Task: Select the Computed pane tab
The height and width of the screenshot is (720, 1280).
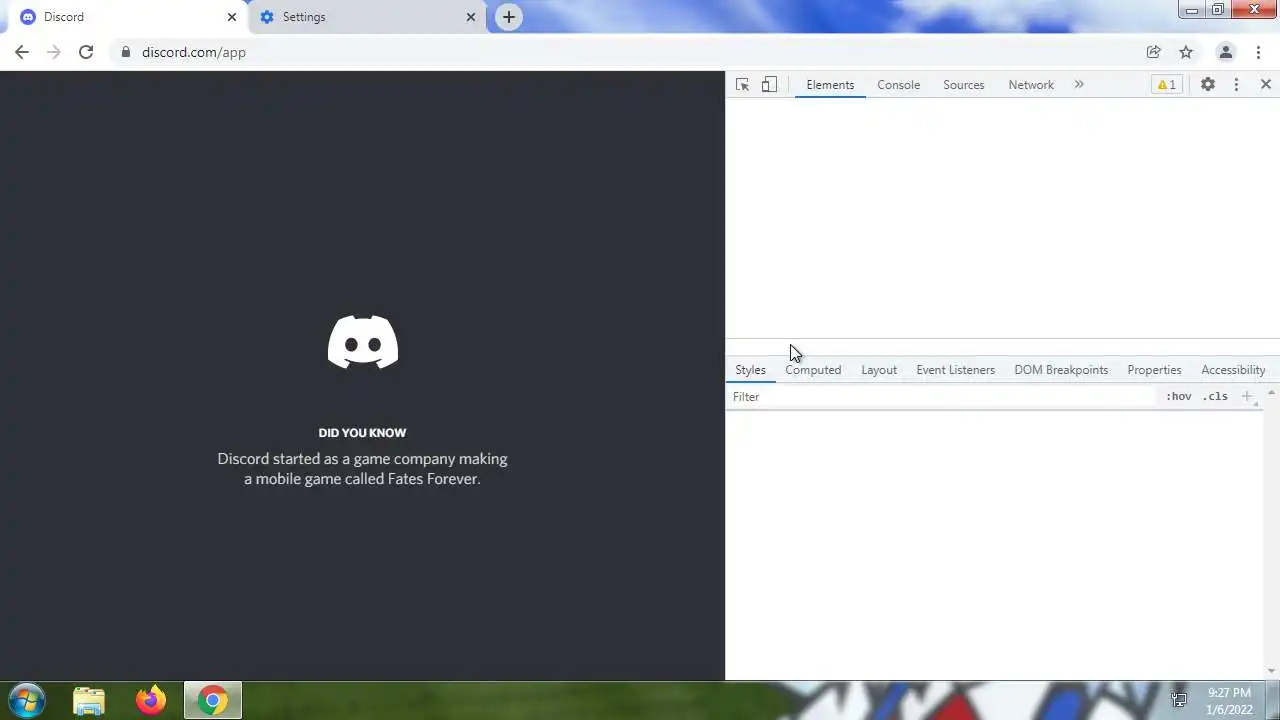Action: (813, 370)
